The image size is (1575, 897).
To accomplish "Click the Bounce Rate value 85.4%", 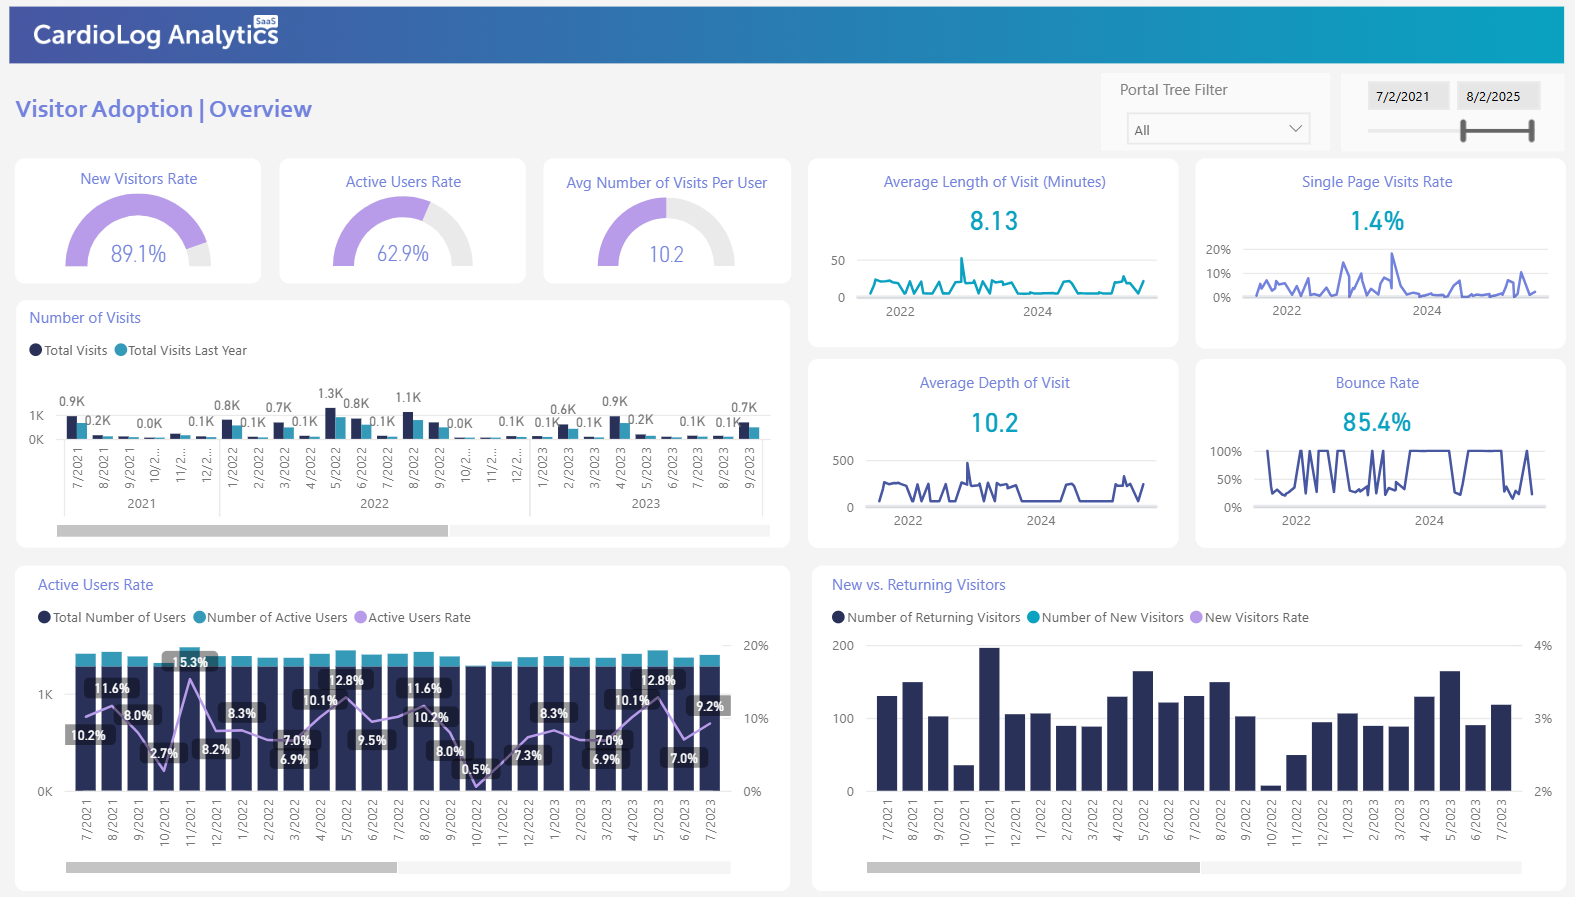I will coord(1377,422).
